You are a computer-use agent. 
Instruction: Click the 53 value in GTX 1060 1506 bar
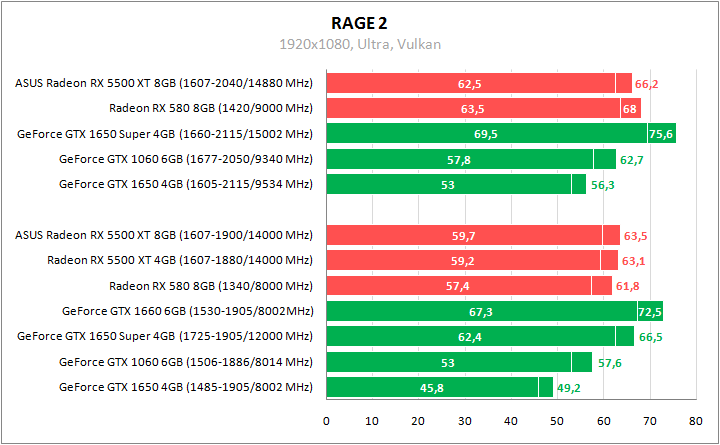pos(448,363)
